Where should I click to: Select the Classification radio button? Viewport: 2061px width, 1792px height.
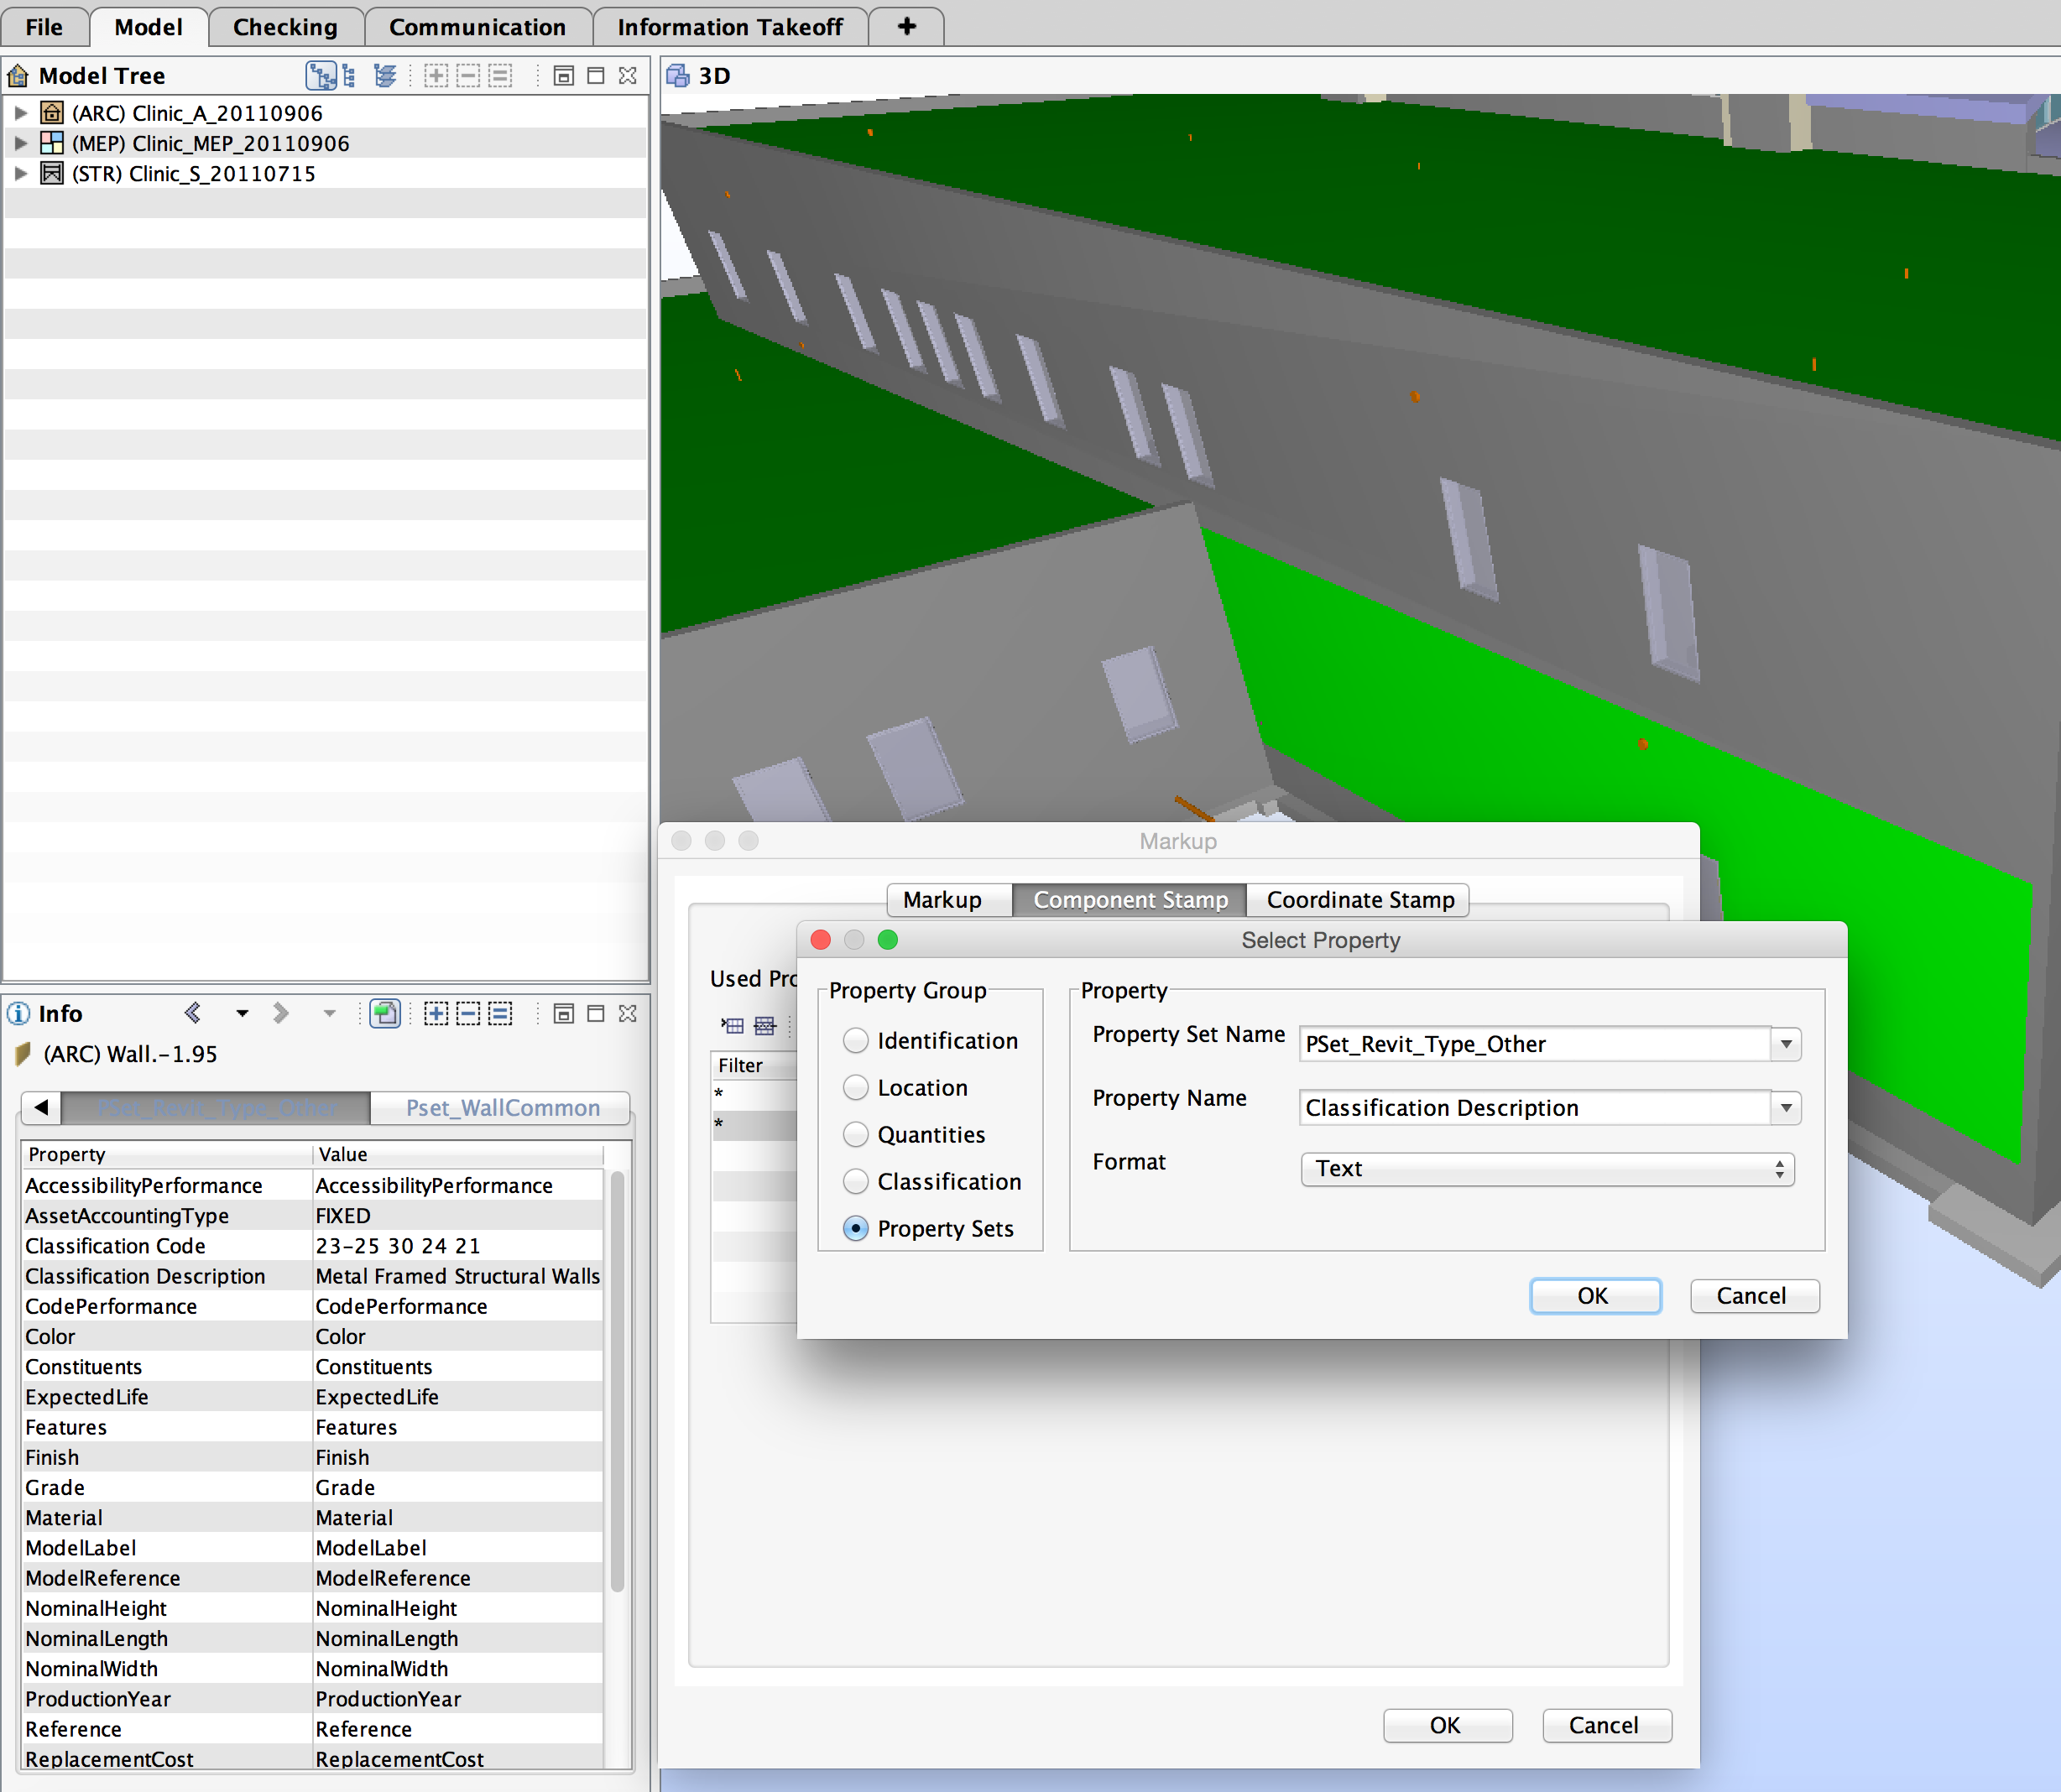[856, 1181]
